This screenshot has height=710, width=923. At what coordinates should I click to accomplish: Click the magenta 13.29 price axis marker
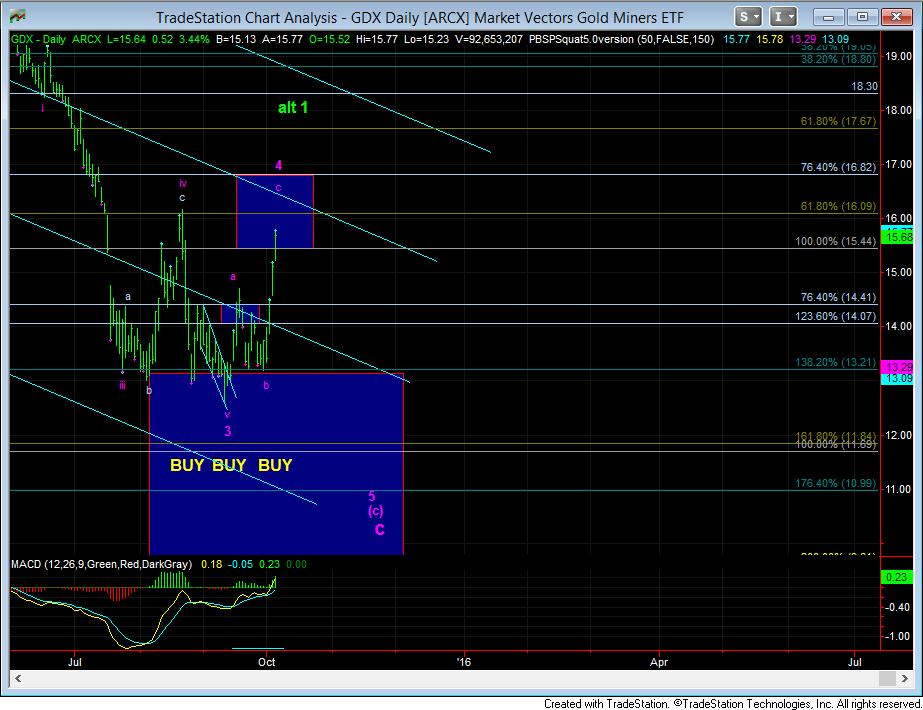click(x=898, y=367)
